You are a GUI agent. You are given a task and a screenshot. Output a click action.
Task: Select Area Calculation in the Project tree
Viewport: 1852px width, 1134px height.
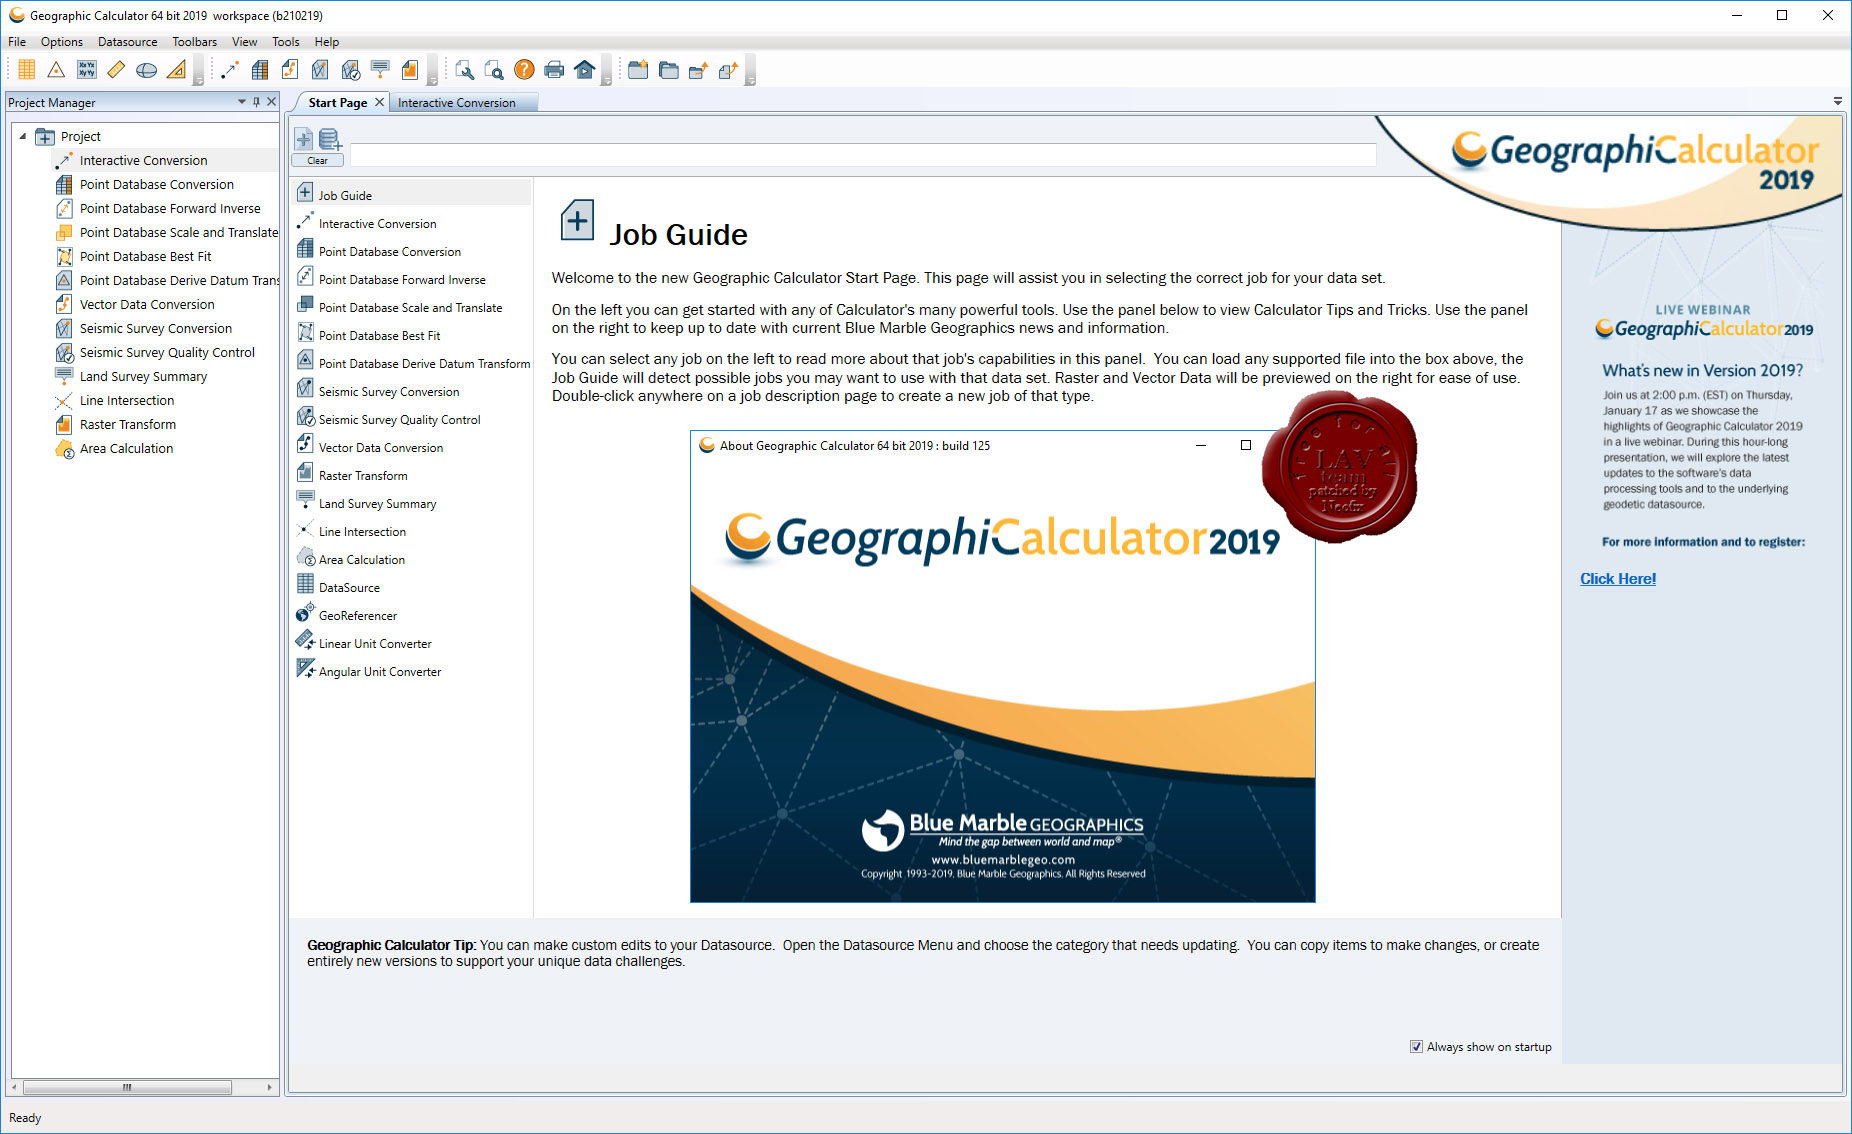(126, 448)
